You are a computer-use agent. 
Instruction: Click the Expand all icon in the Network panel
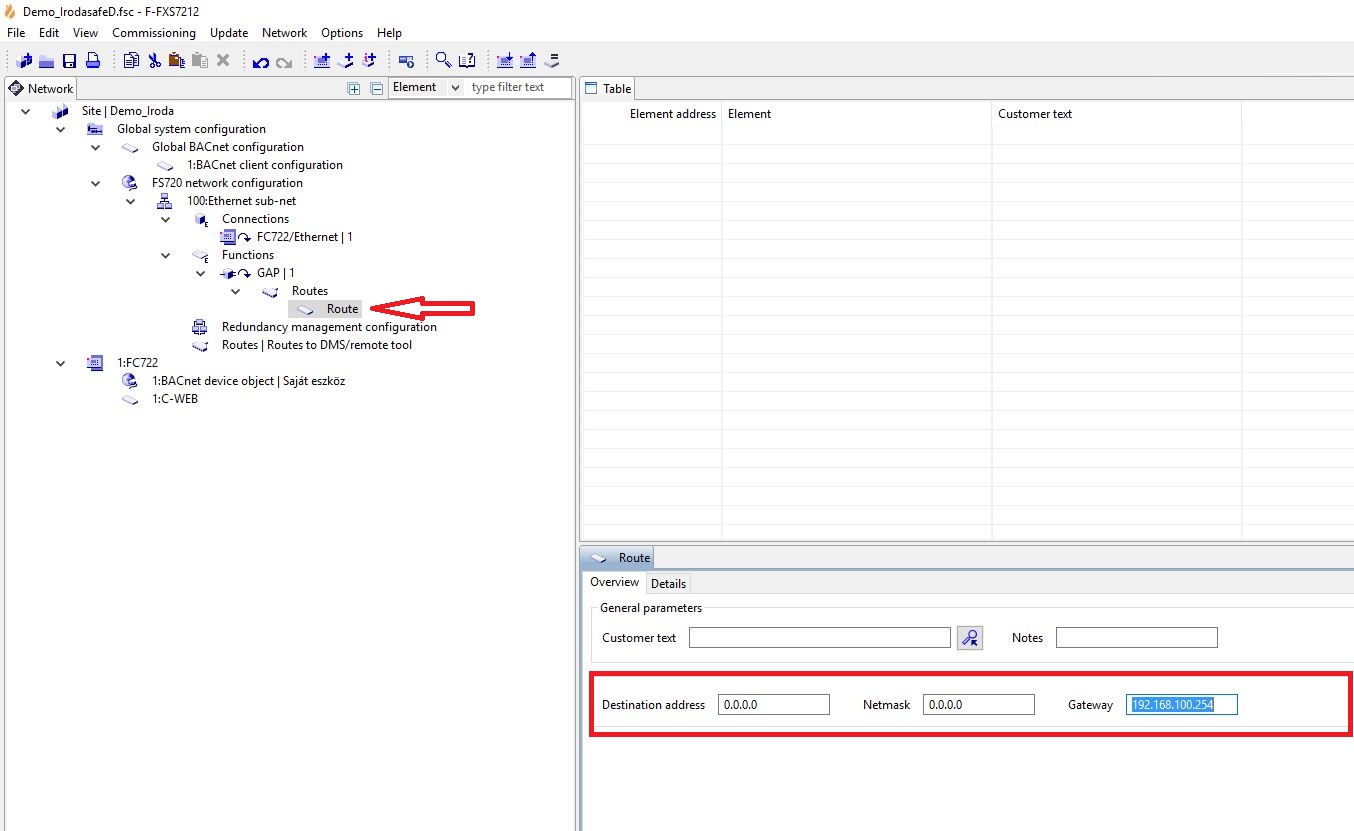point(353,88)
